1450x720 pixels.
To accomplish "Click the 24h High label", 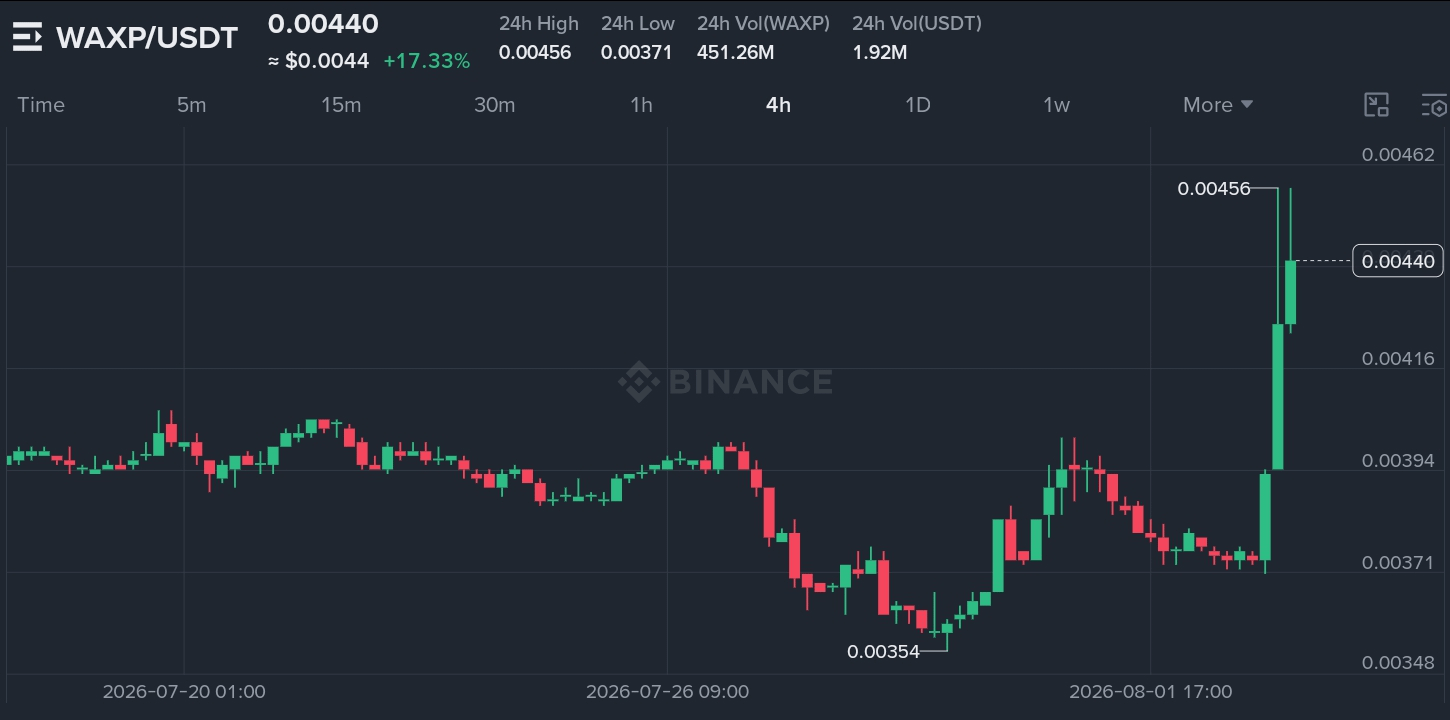I will [x=539, y=23].
